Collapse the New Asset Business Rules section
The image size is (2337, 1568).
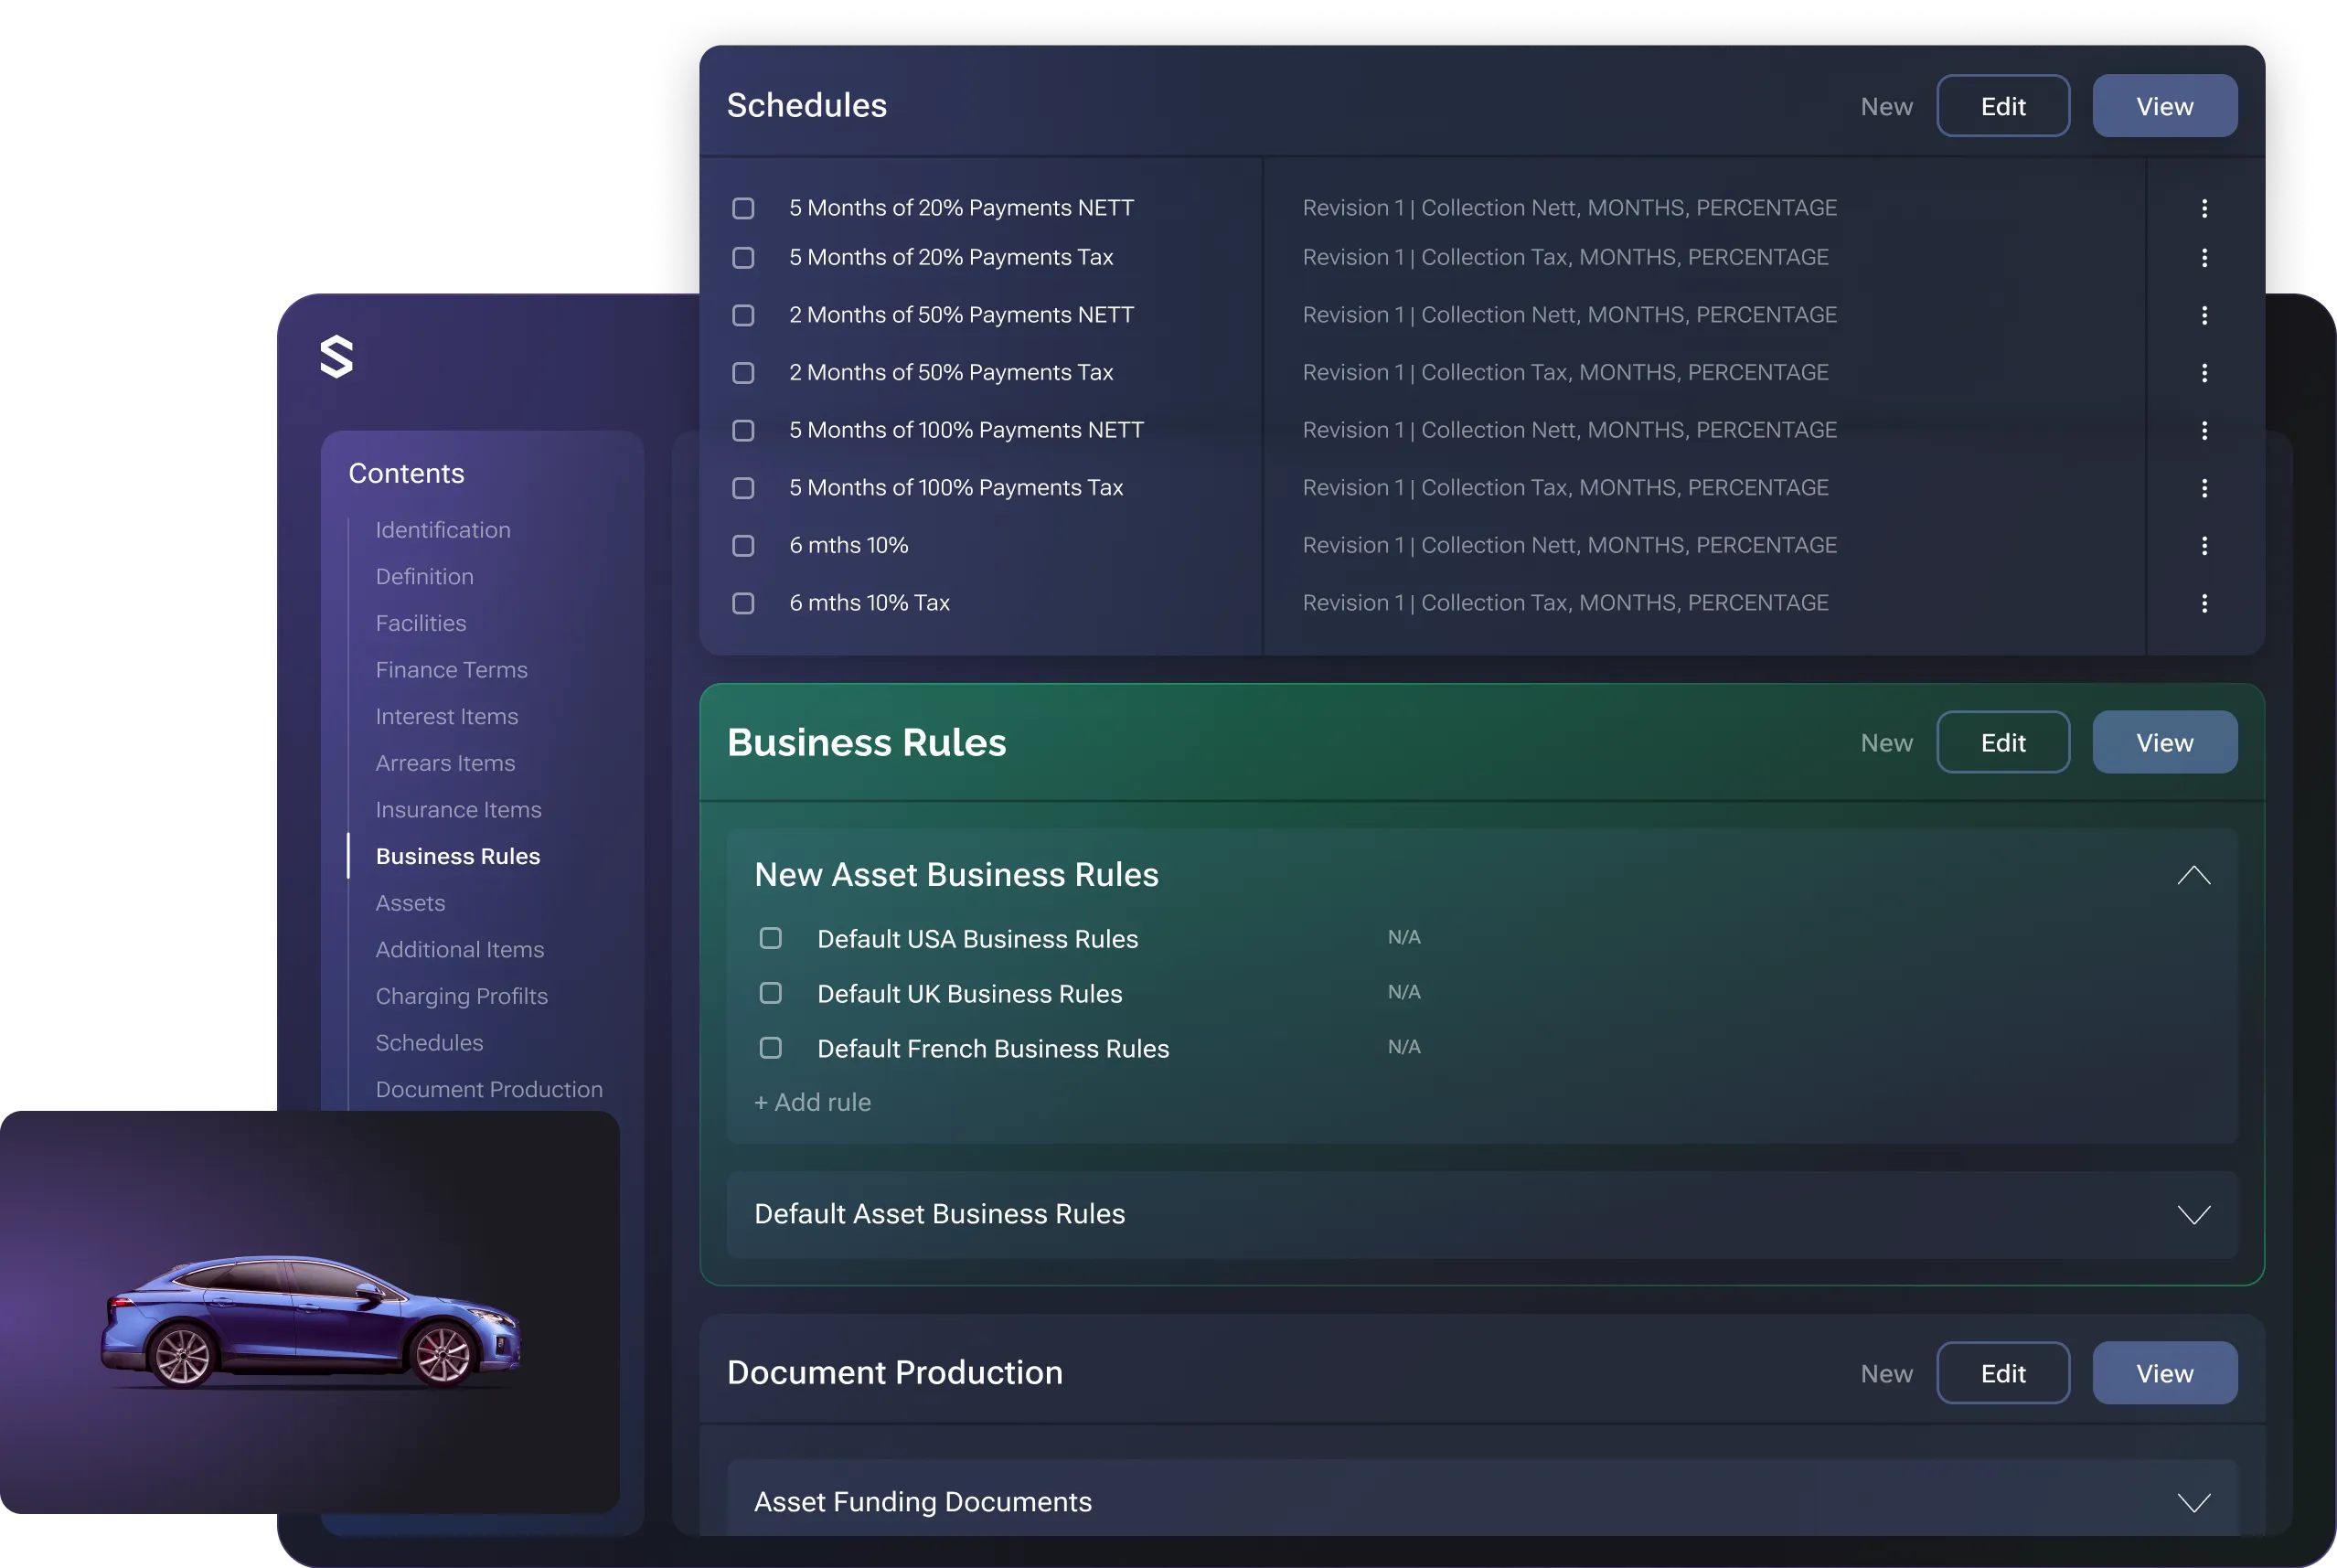coord(2193,875)
